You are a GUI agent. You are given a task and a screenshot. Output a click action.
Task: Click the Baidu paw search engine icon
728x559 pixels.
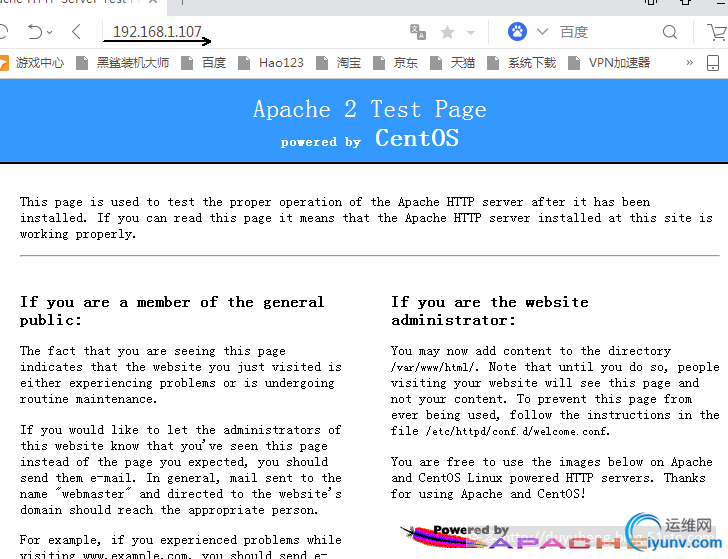click(517, 32)
